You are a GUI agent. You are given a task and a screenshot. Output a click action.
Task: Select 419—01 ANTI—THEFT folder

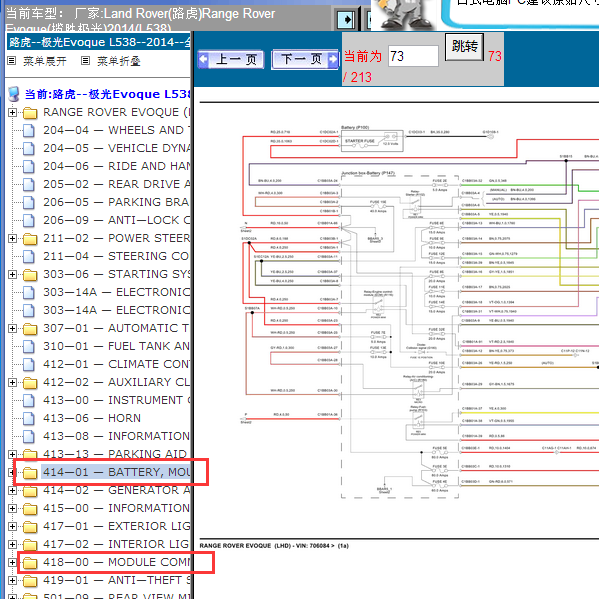point(117,580)
